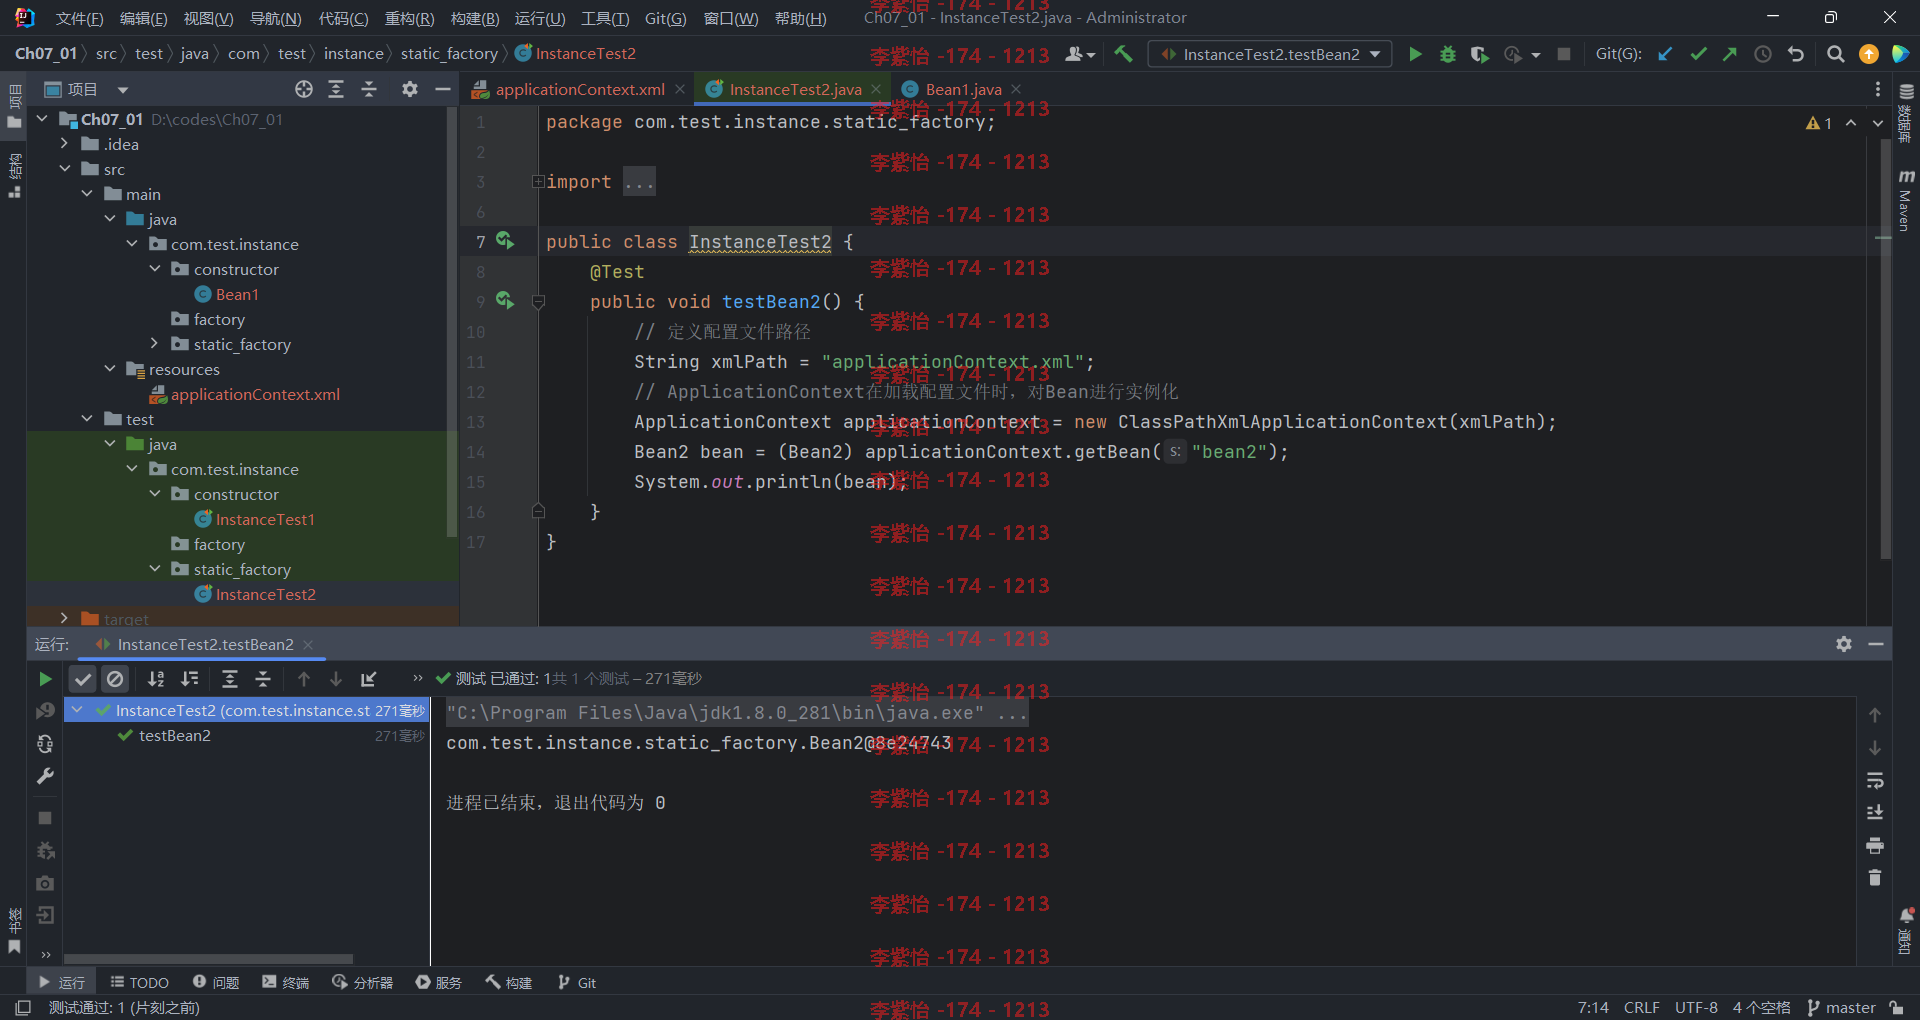Image resolution: width=1920 pixels, height=1020 pixels.
Task: Open the 问题 problems tool window
Action: pos(216,982)
